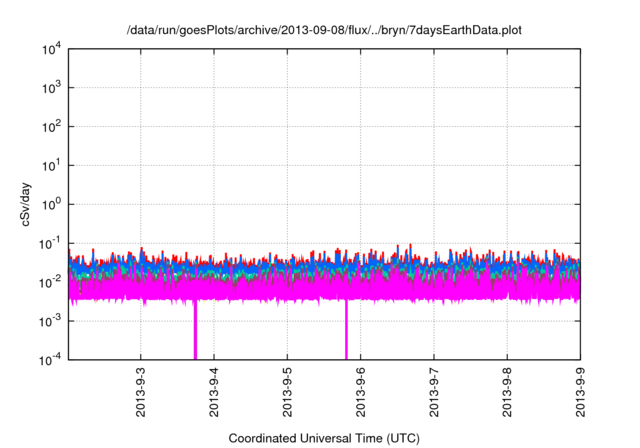Click the magenta dropout spike before 2013-9-4
The width and height of the screenshot is (640, 448).
click(195, 330)
